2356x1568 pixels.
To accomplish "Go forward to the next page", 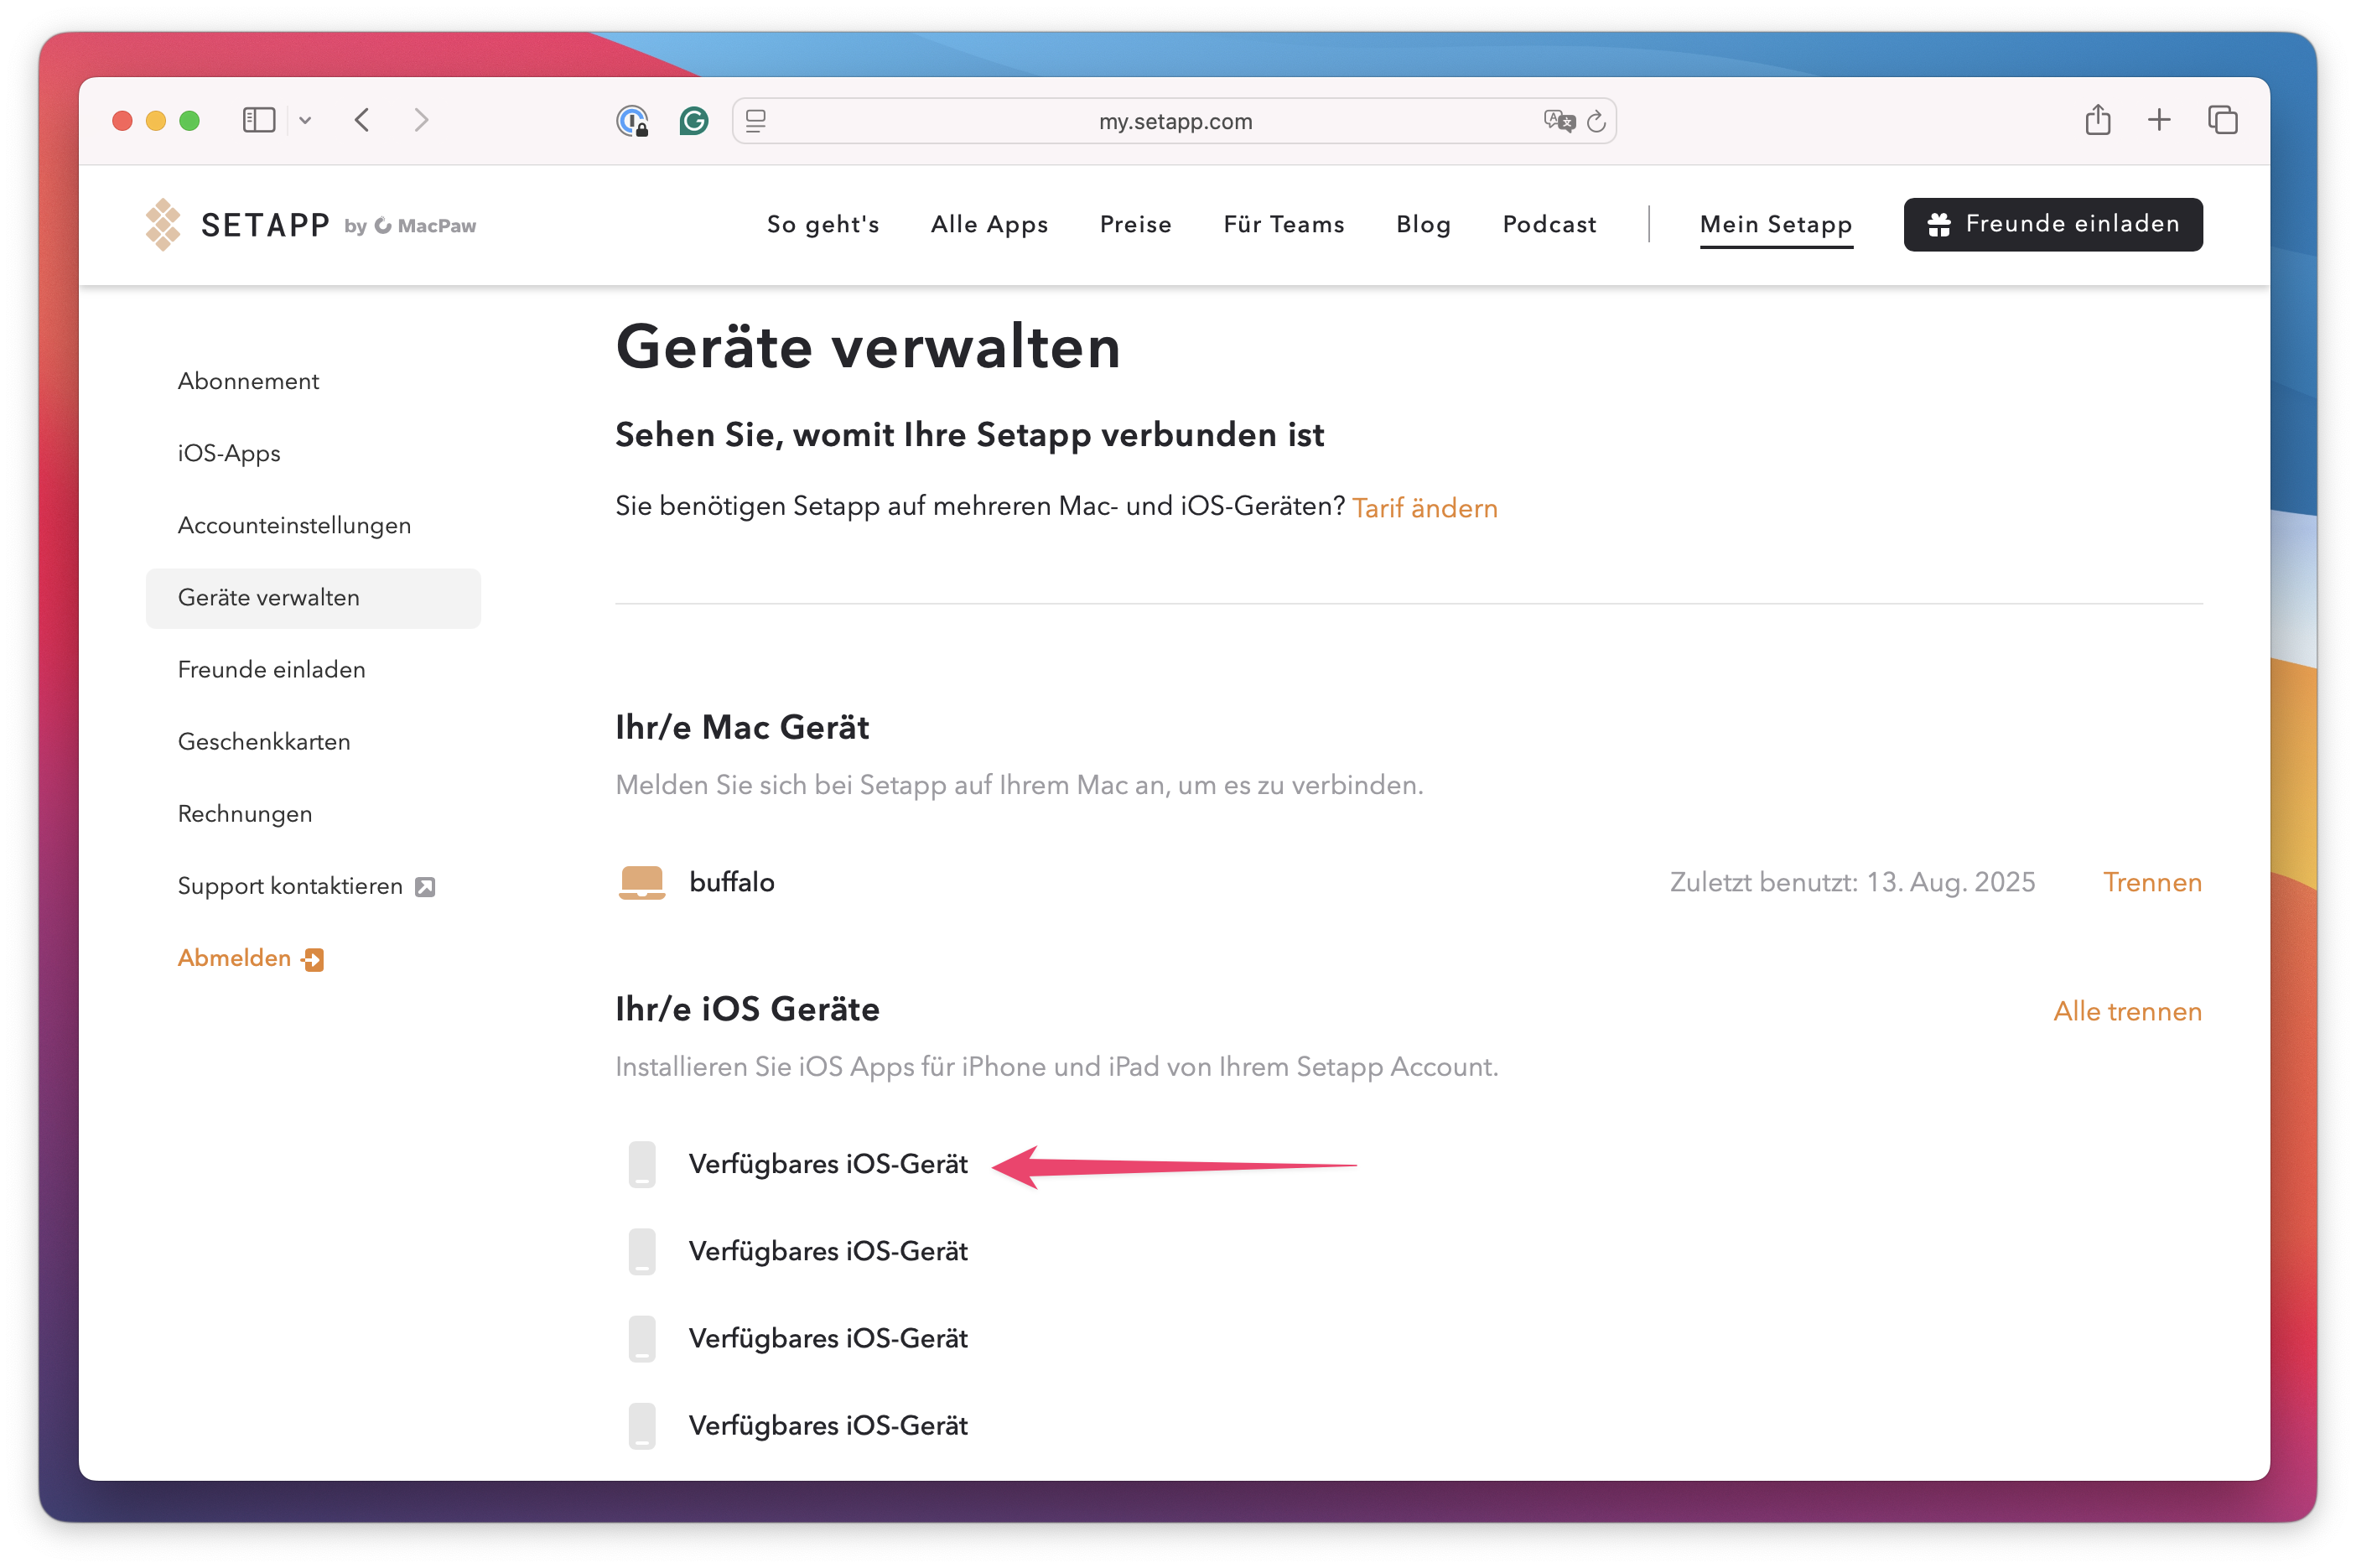I will pos(421,120).
